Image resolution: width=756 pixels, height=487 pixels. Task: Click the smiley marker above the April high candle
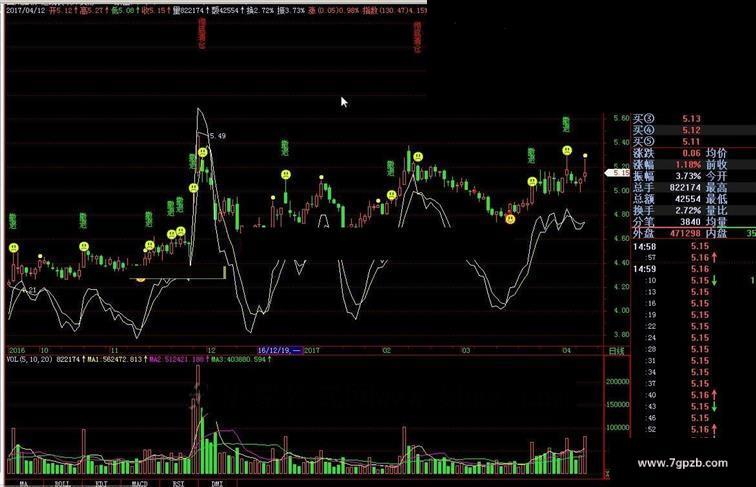pyautogui.click(x=567, y=150)
